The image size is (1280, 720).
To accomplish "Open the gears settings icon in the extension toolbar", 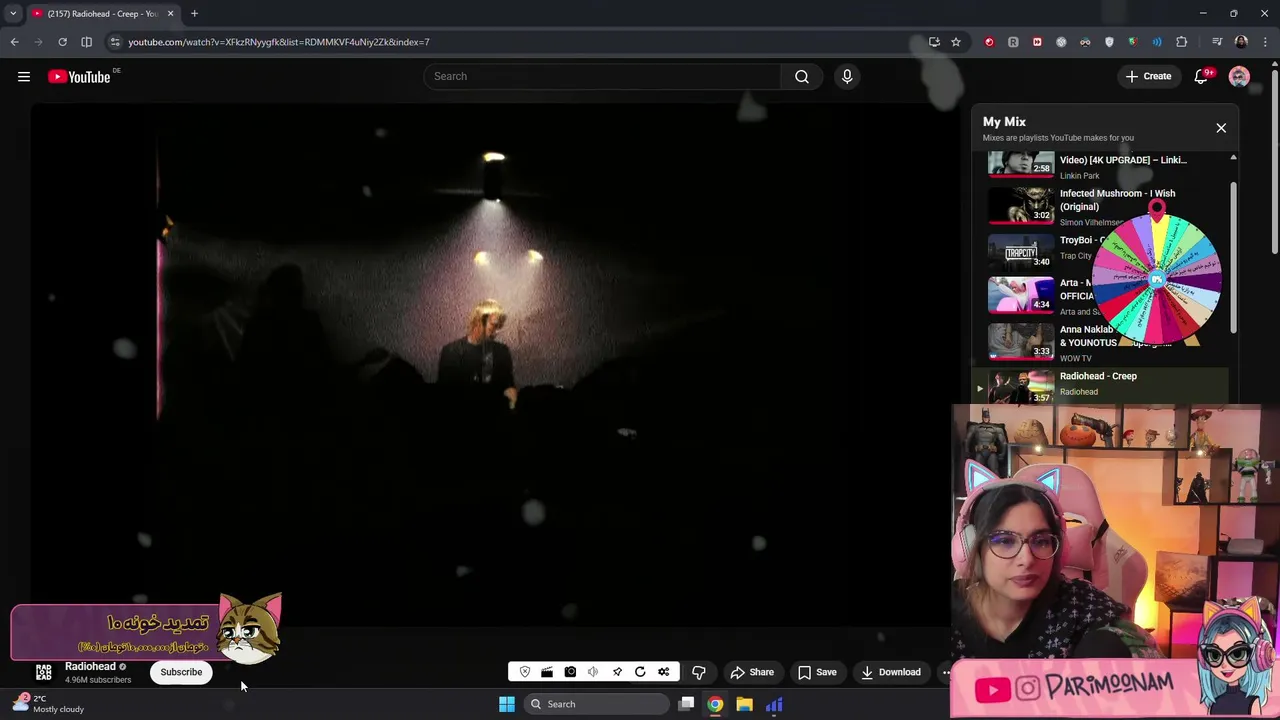I will pos(663,672).
